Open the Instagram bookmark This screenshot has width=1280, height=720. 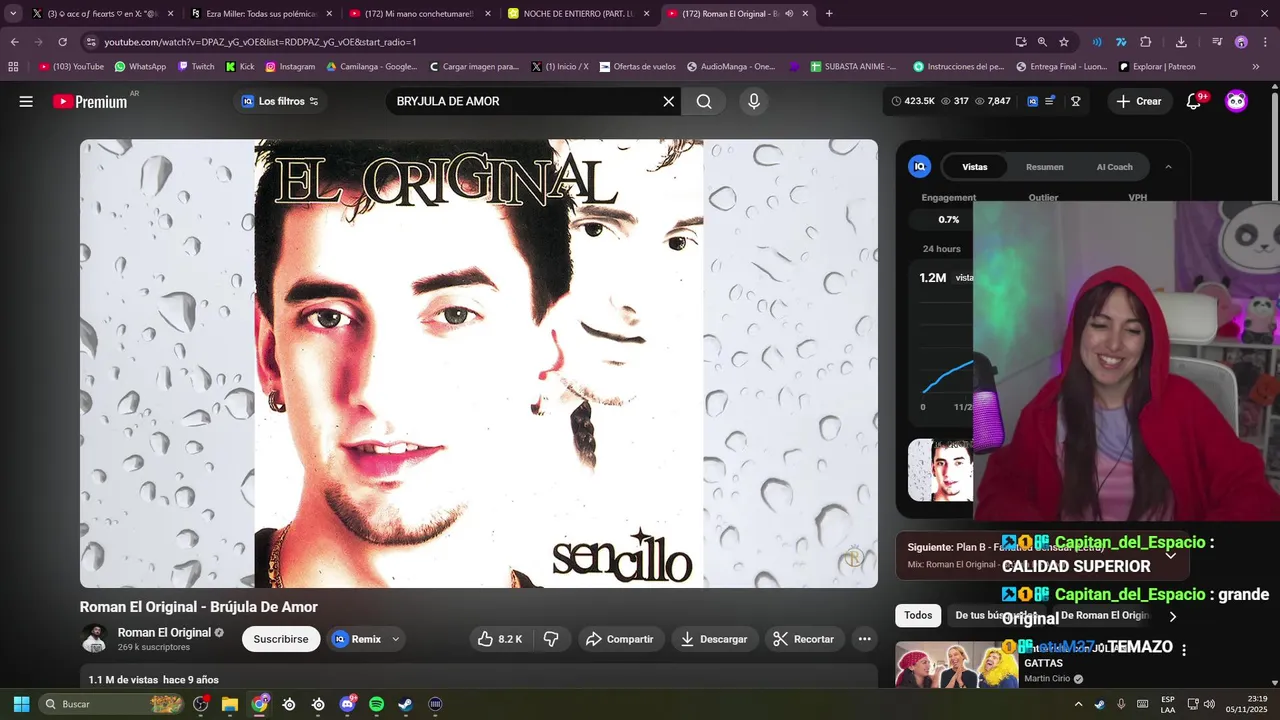click(290, 67)
